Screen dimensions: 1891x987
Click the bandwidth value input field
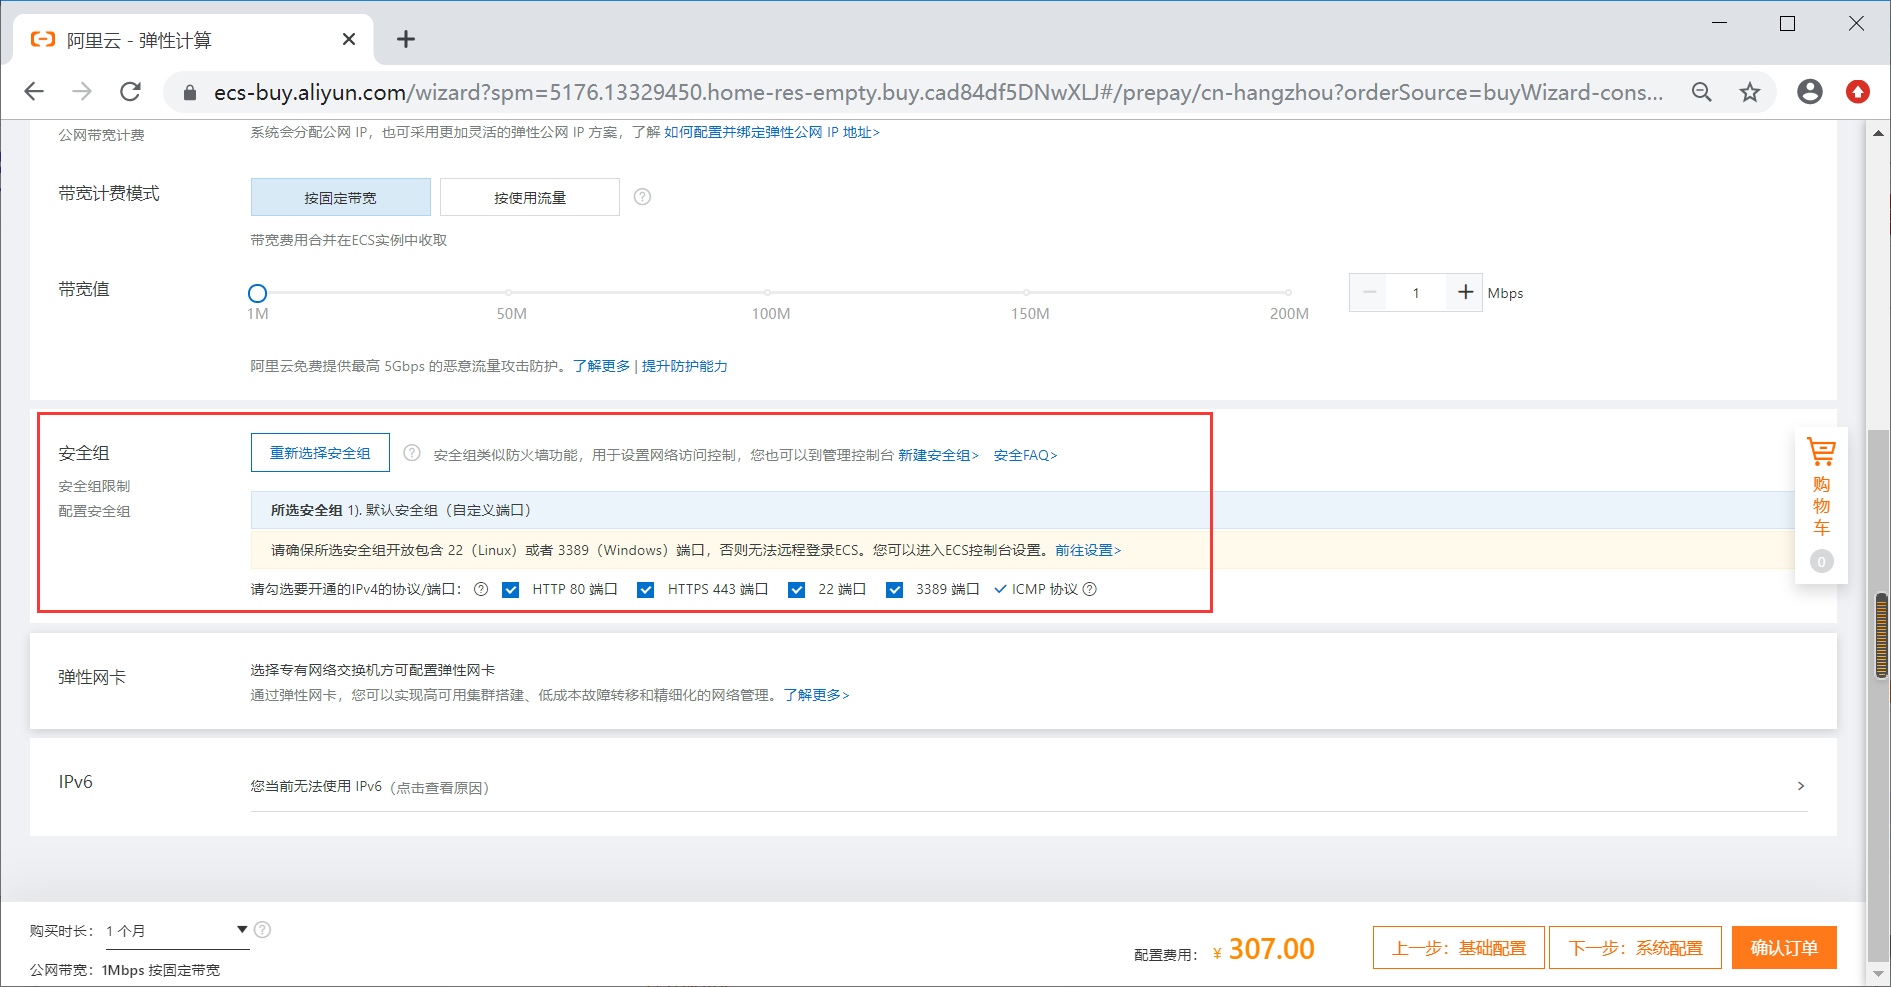pos(1417,293)
